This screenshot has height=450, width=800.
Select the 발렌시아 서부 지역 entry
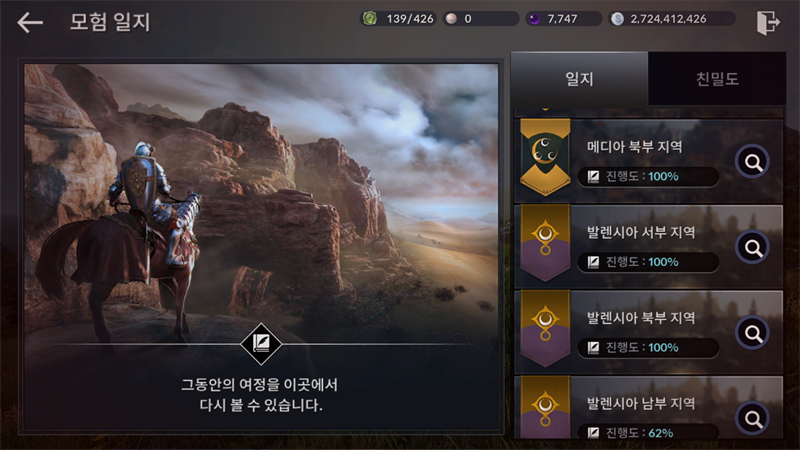coord(648,247)
